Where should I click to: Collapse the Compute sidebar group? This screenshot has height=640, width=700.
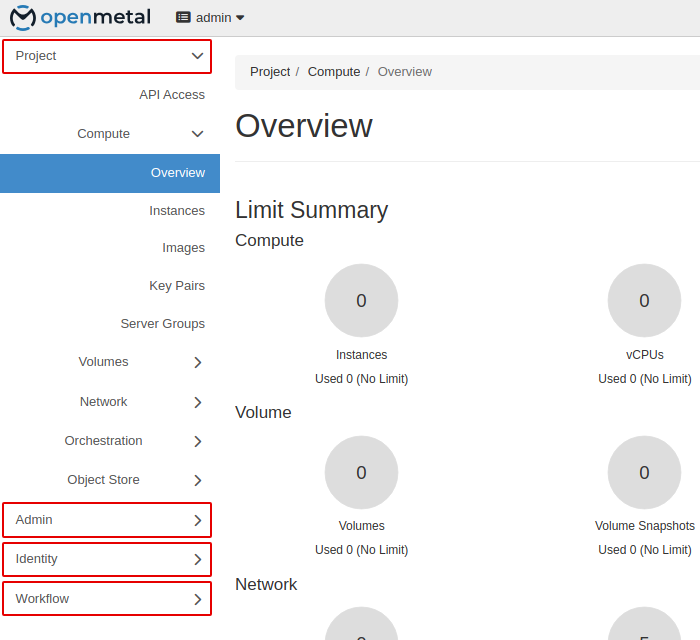pos(110,133)
